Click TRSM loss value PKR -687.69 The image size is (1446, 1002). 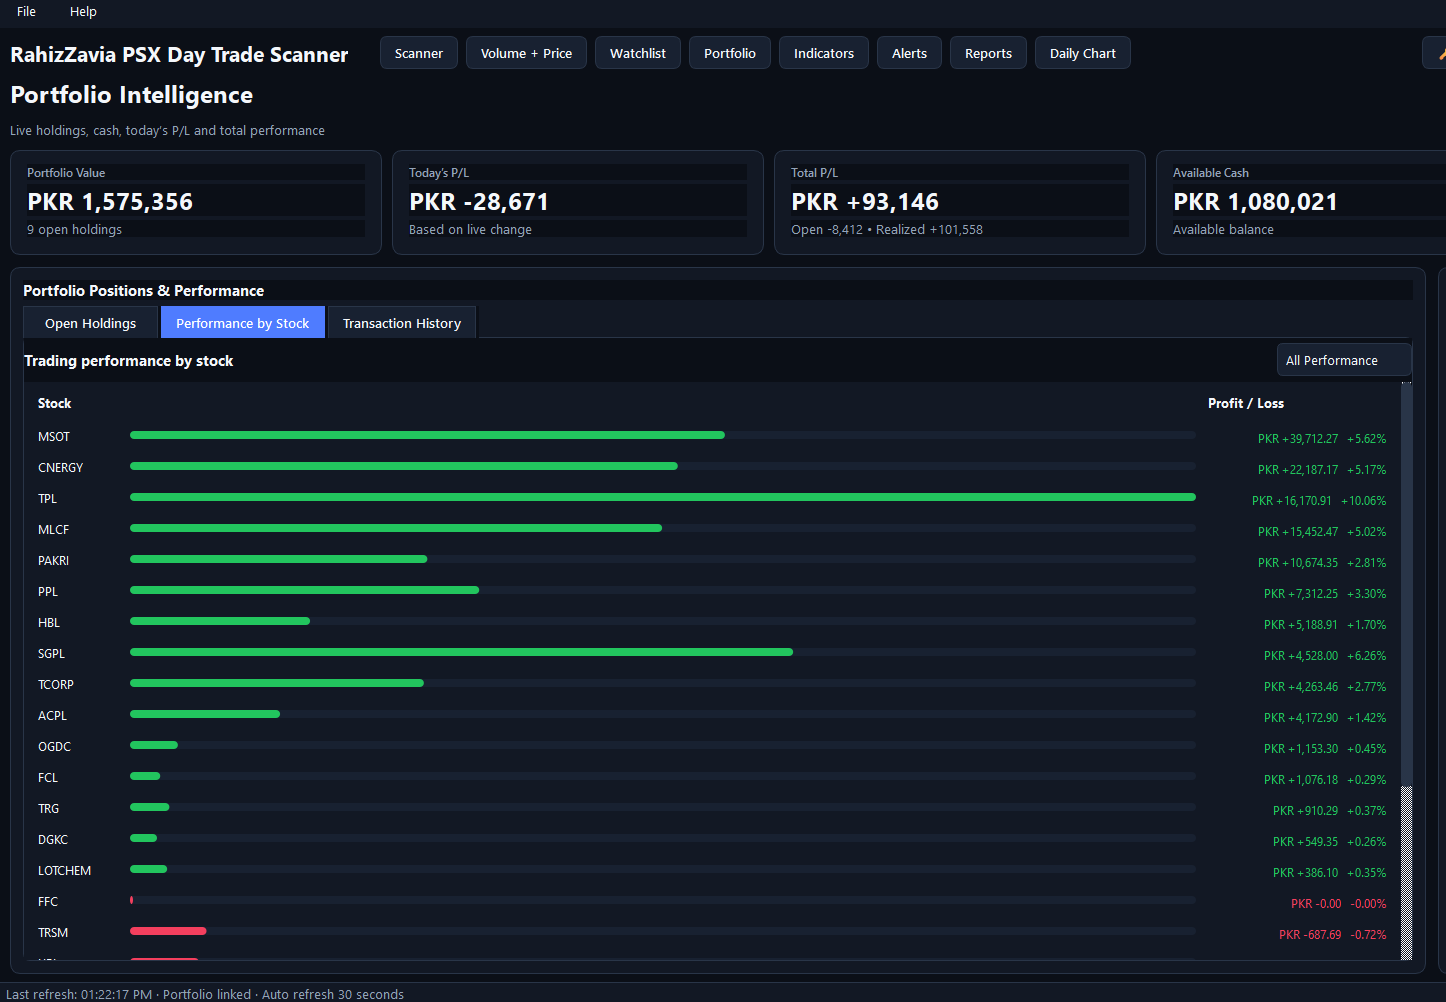1310,935
